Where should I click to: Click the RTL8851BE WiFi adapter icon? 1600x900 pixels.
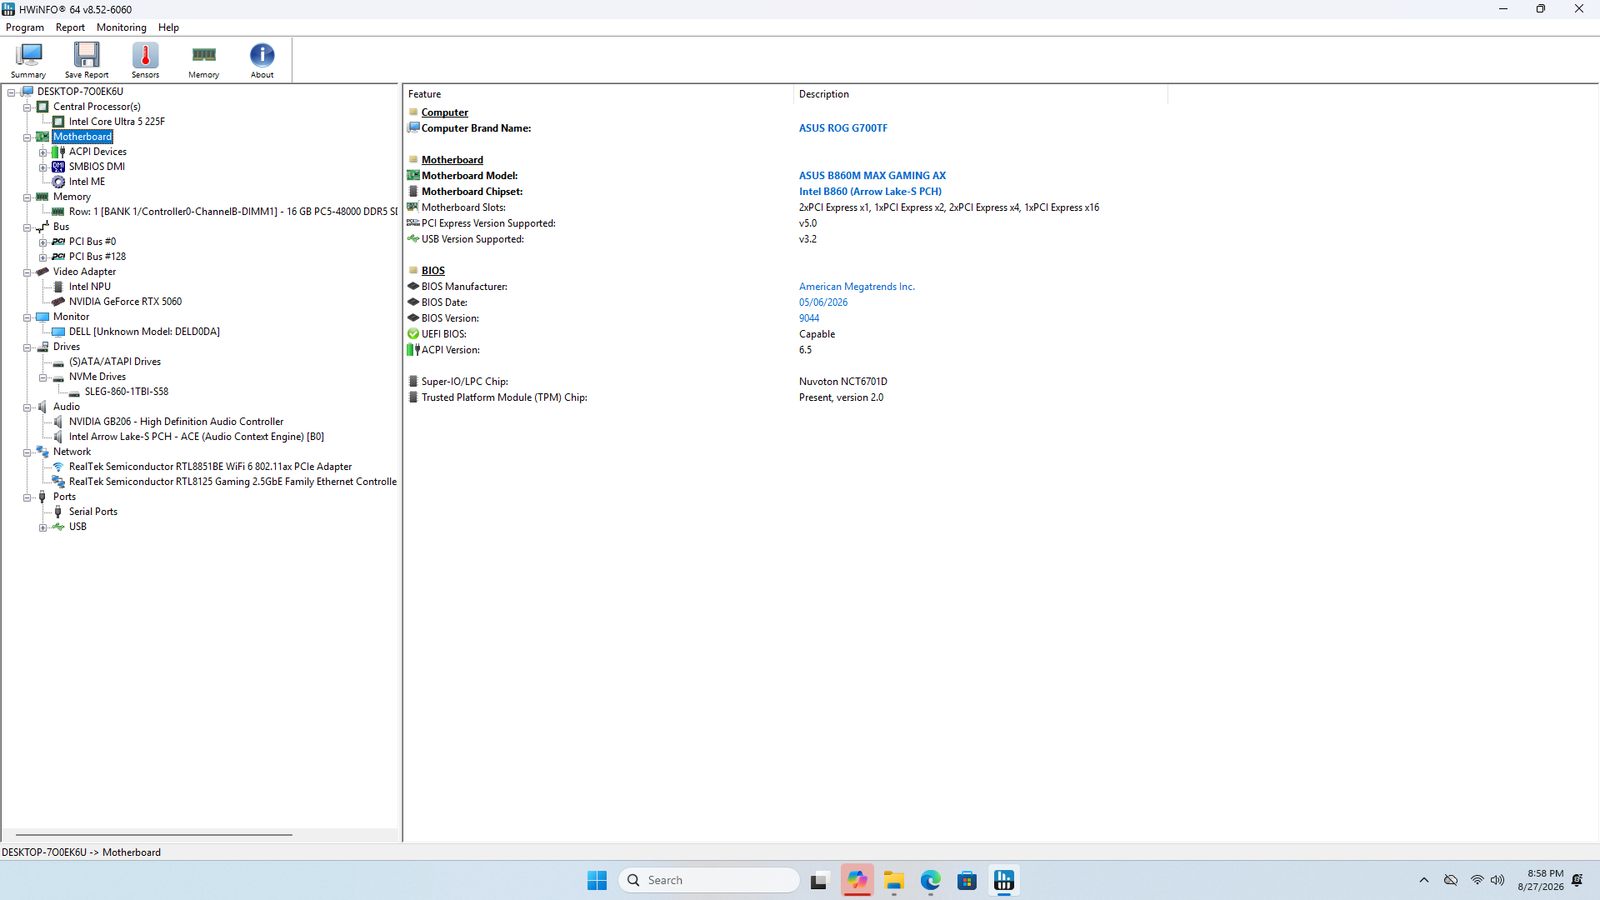click(x=58, y=467)
